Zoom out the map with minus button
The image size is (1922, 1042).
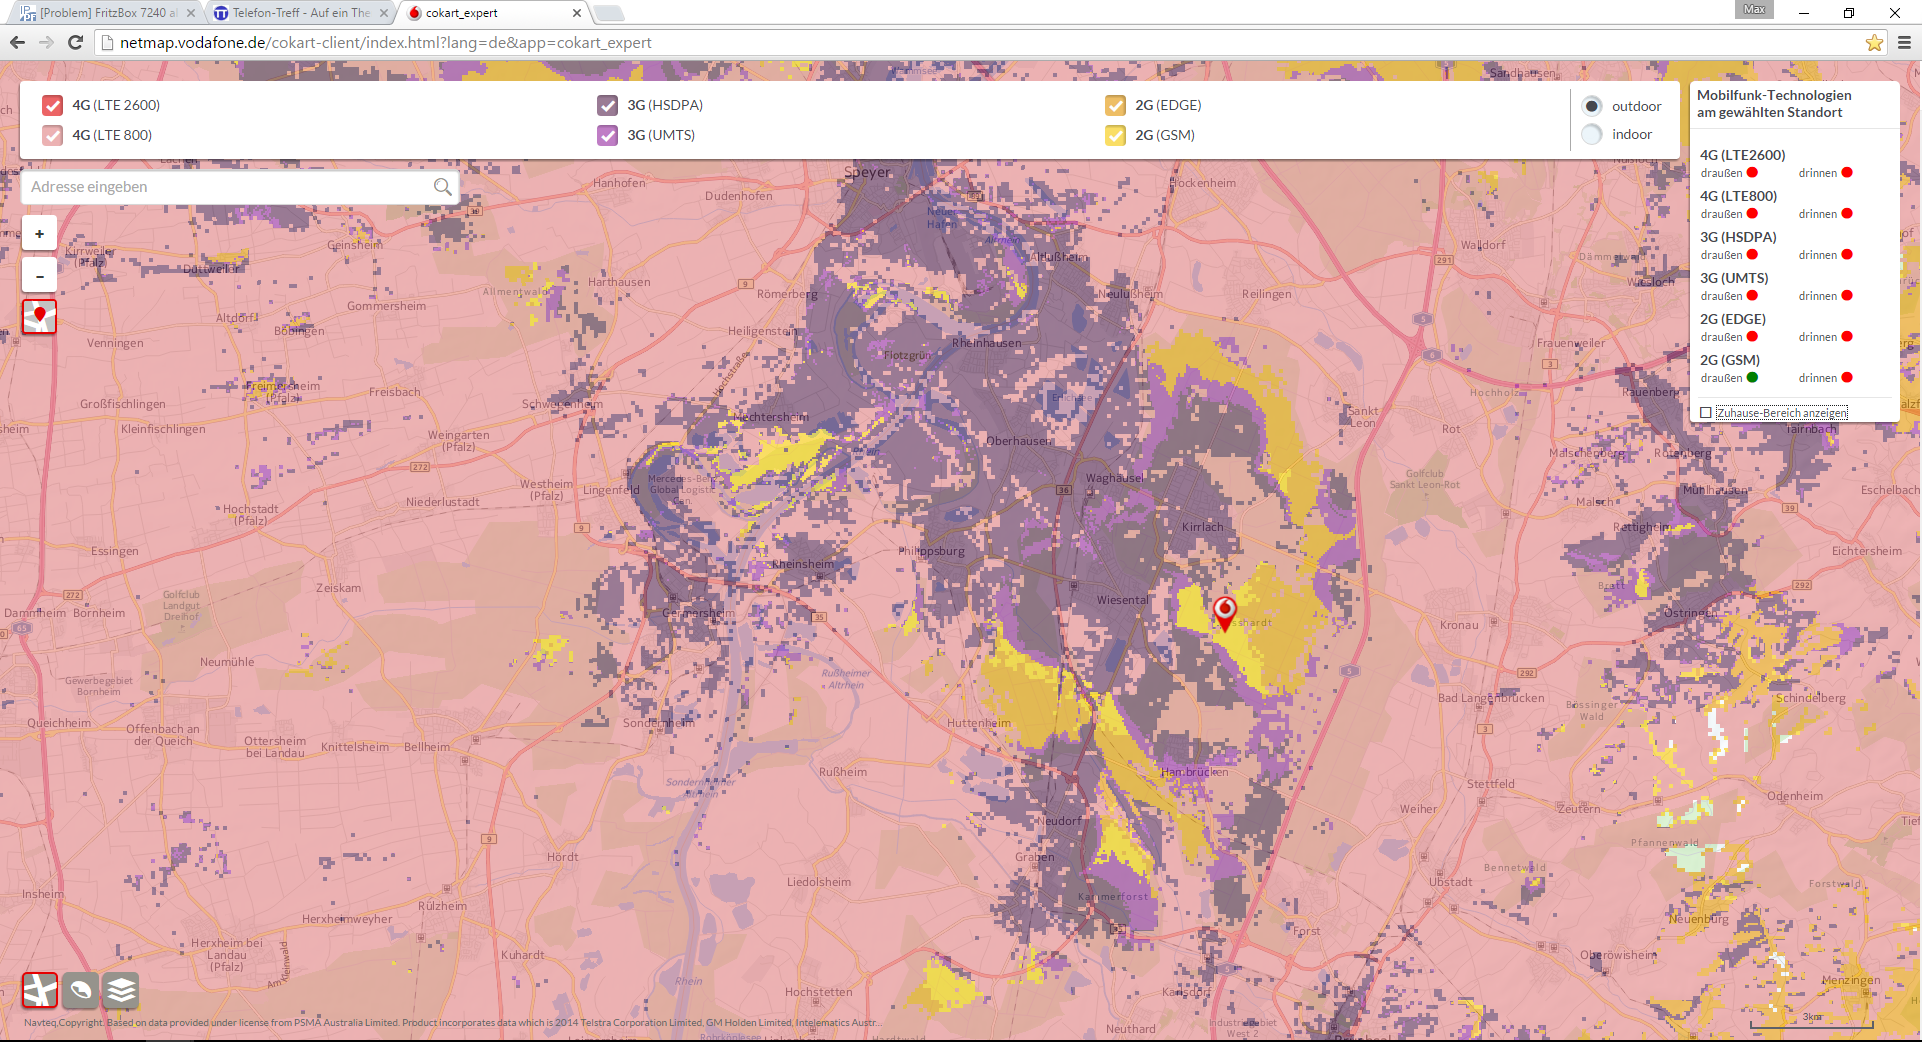click(x=39, y=275)
